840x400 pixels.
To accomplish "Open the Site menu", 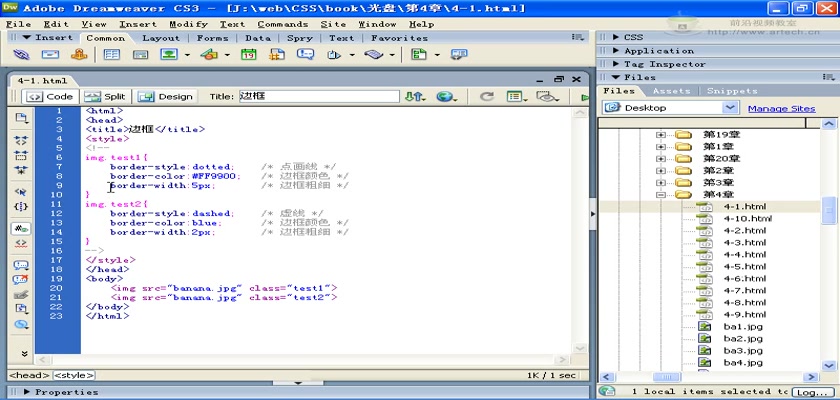I will (333, 24).
